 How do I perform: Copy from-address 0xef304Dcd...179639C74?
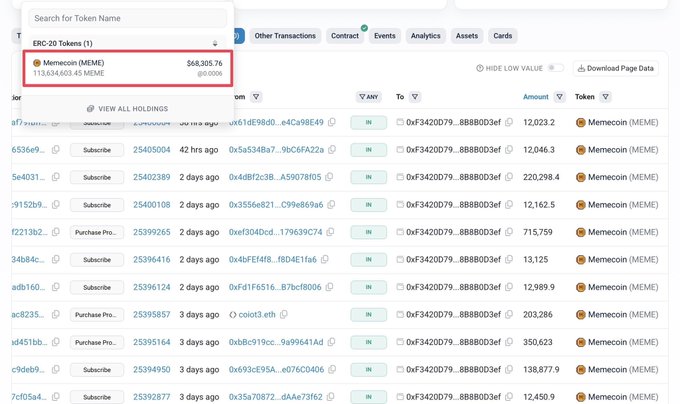coord(330,232)
